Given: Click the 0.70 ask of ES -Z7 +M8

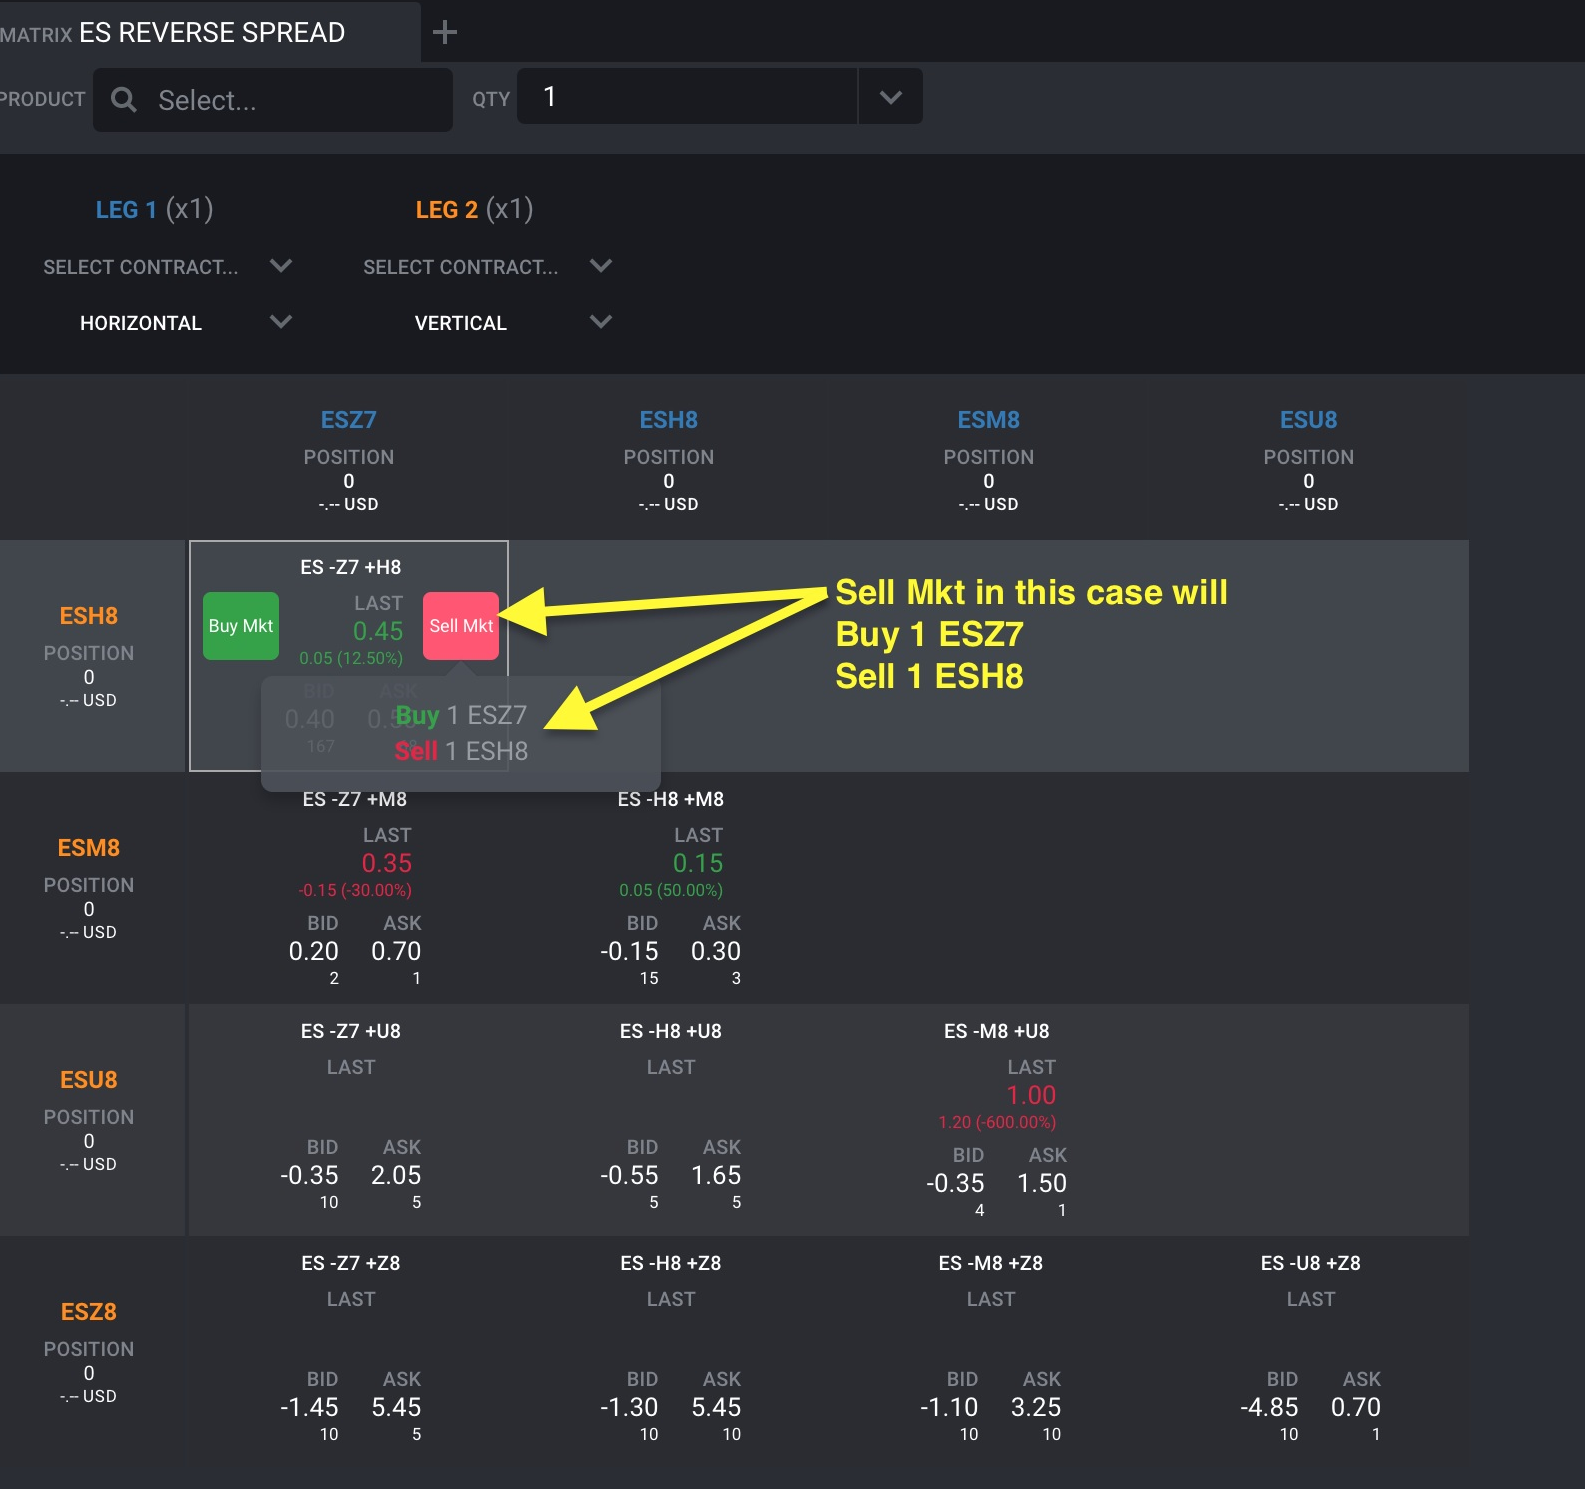Looking at the screenshot, I should point(396,951).
